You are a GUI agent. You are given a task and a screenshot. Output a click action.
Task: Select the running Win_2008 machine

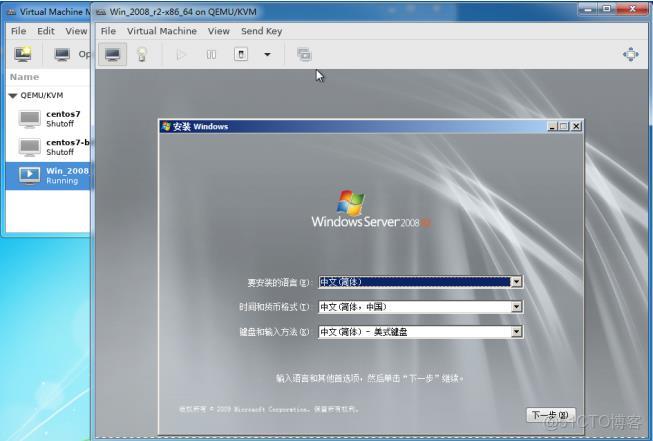point(48,176)
